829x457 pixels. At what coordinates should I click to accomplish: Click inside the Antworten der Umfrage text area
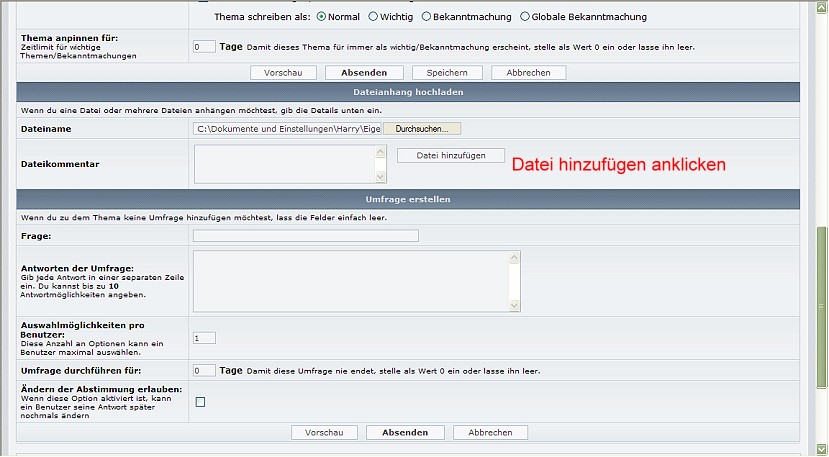[350, 281]
